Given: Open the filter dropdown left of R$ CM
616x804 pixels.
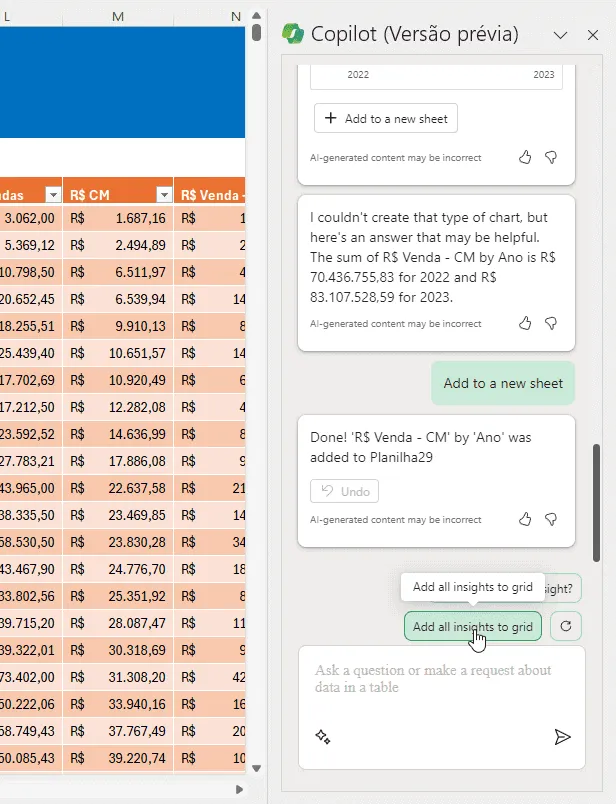Looking at the screenshot, I should (x=53, y=195).
